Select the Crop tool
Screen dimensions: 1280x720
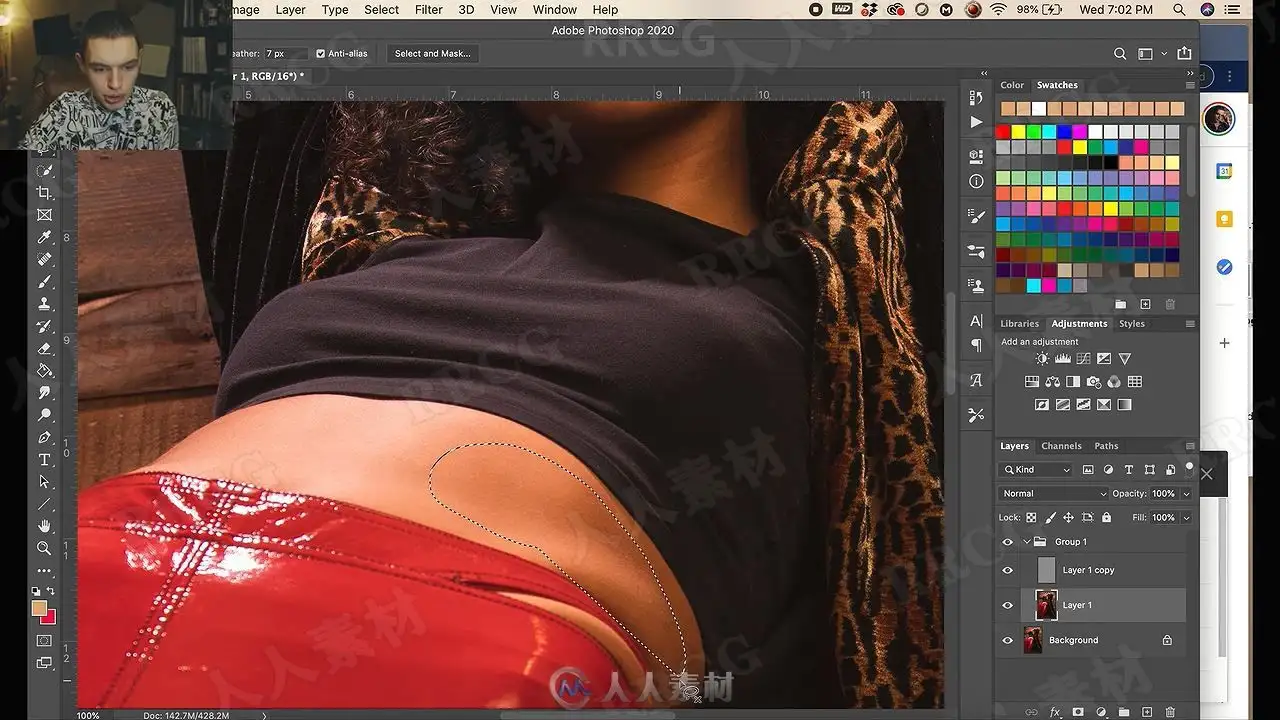(x=44, y=193)
